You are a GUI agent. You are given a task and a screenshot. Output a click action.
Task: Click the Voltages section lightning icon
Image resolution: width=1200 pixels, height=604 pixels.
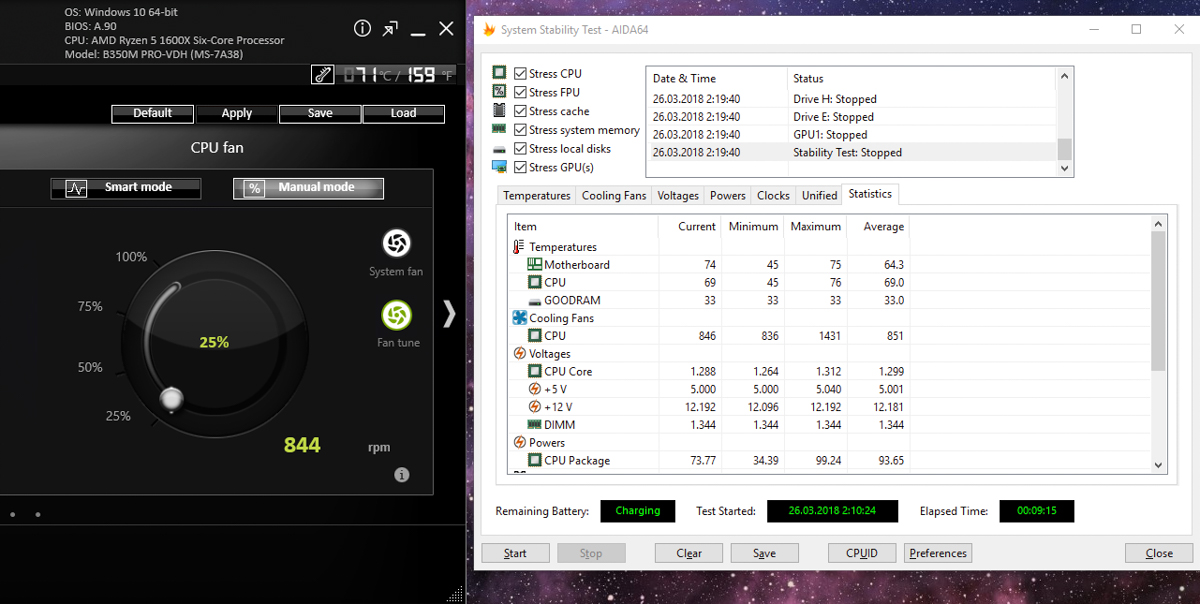[519, 354]
